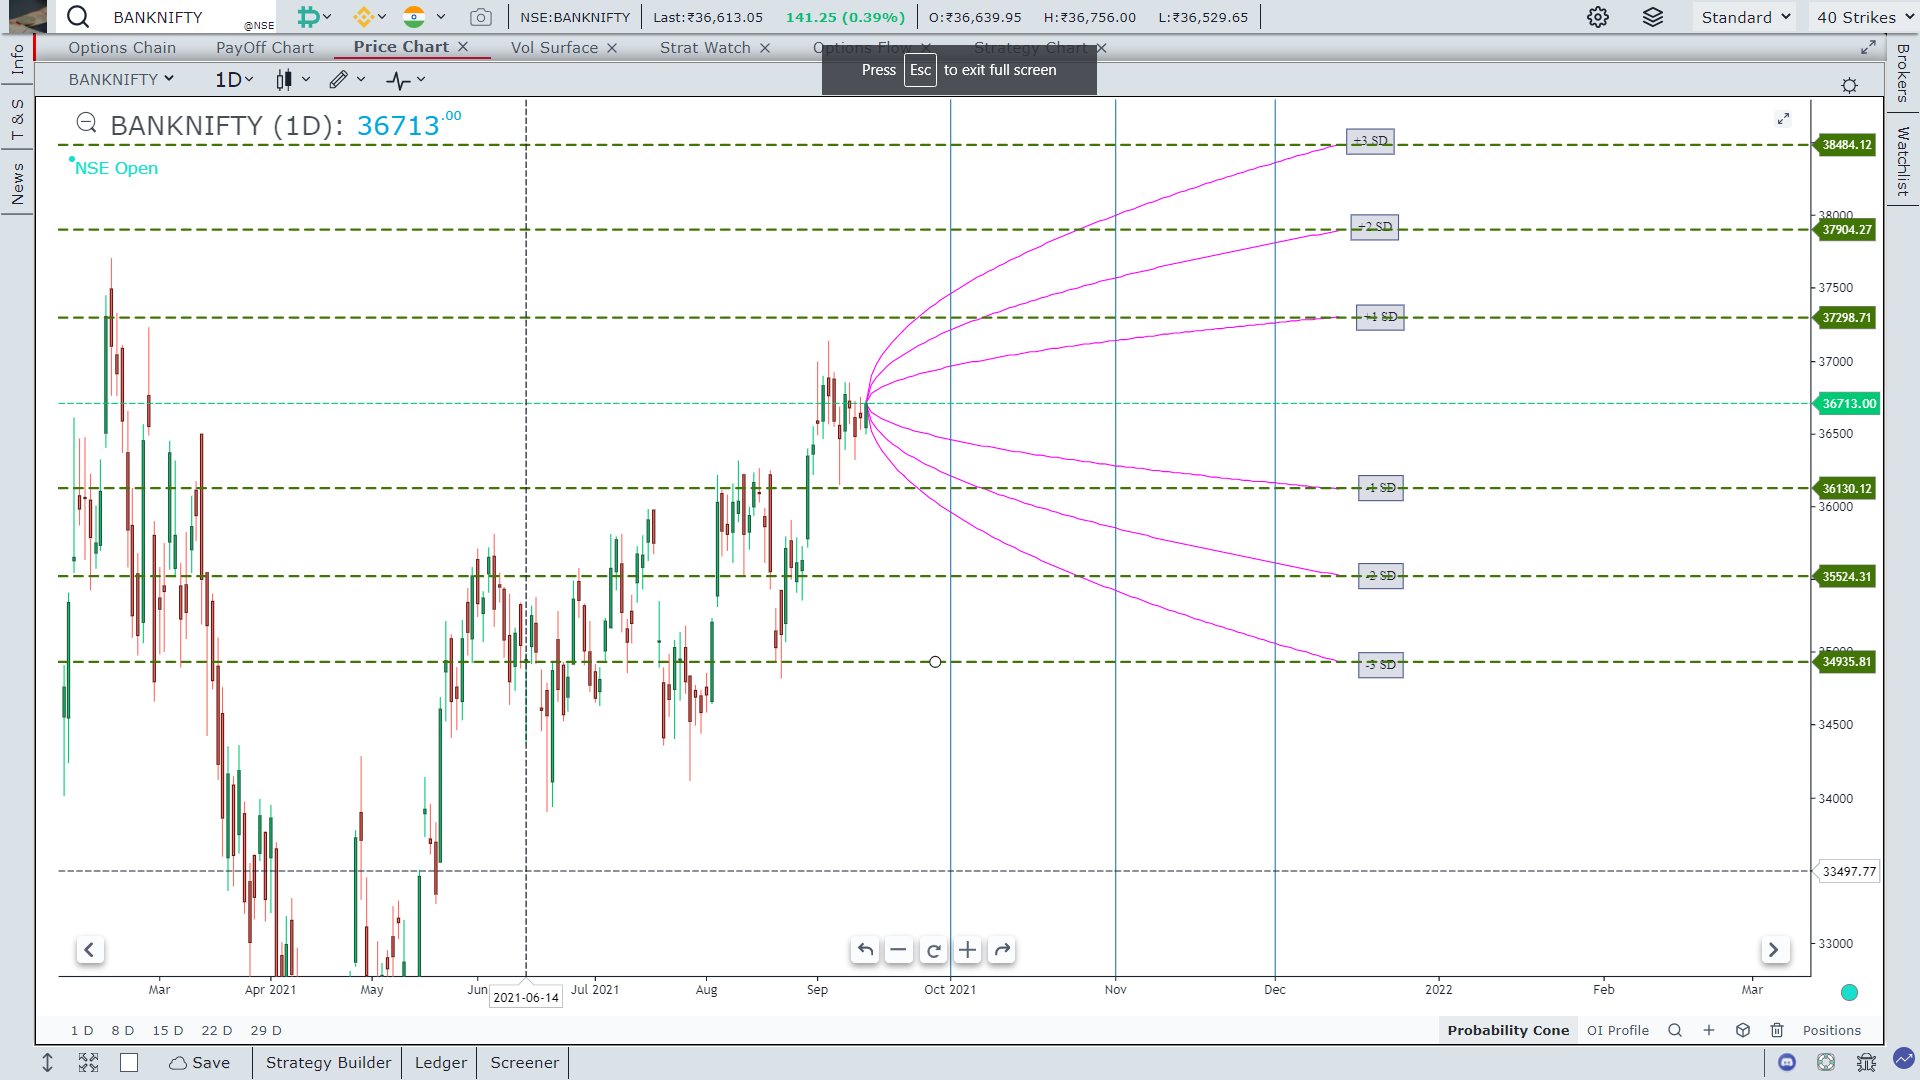
Task: Switch to the PayOff Chart tab
Action: tap(265, 48)
